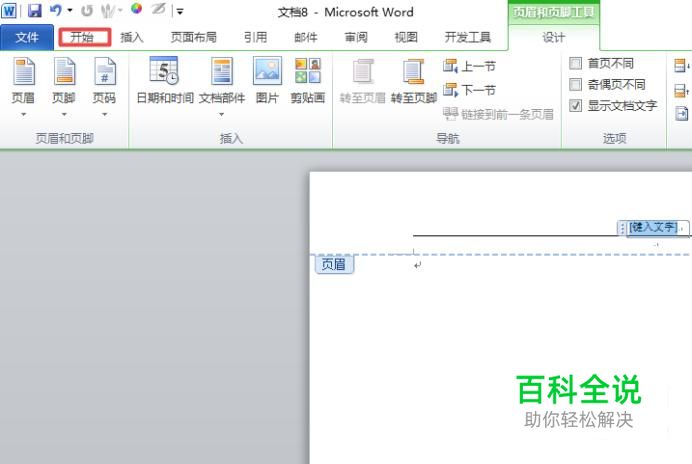
Task: Insert 剪贴画 (Clip Art)
Action: [x=308, y=80]
